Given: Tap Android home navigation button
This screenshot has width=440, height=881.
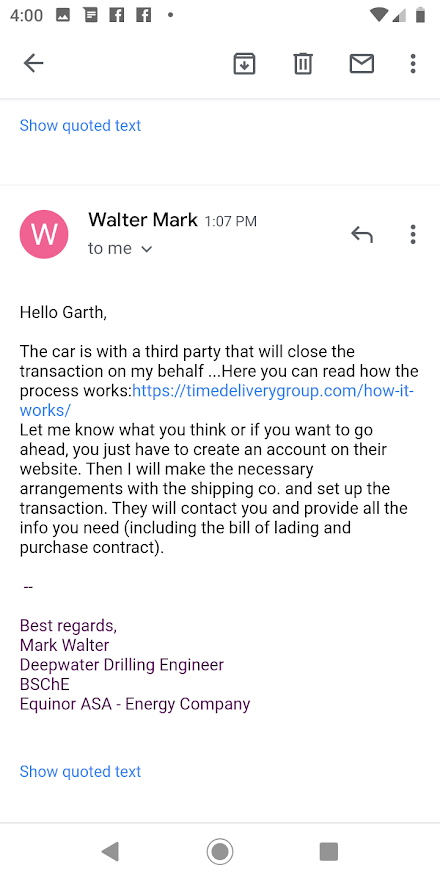Looking at the screenshot, I should tap(220, 852).
